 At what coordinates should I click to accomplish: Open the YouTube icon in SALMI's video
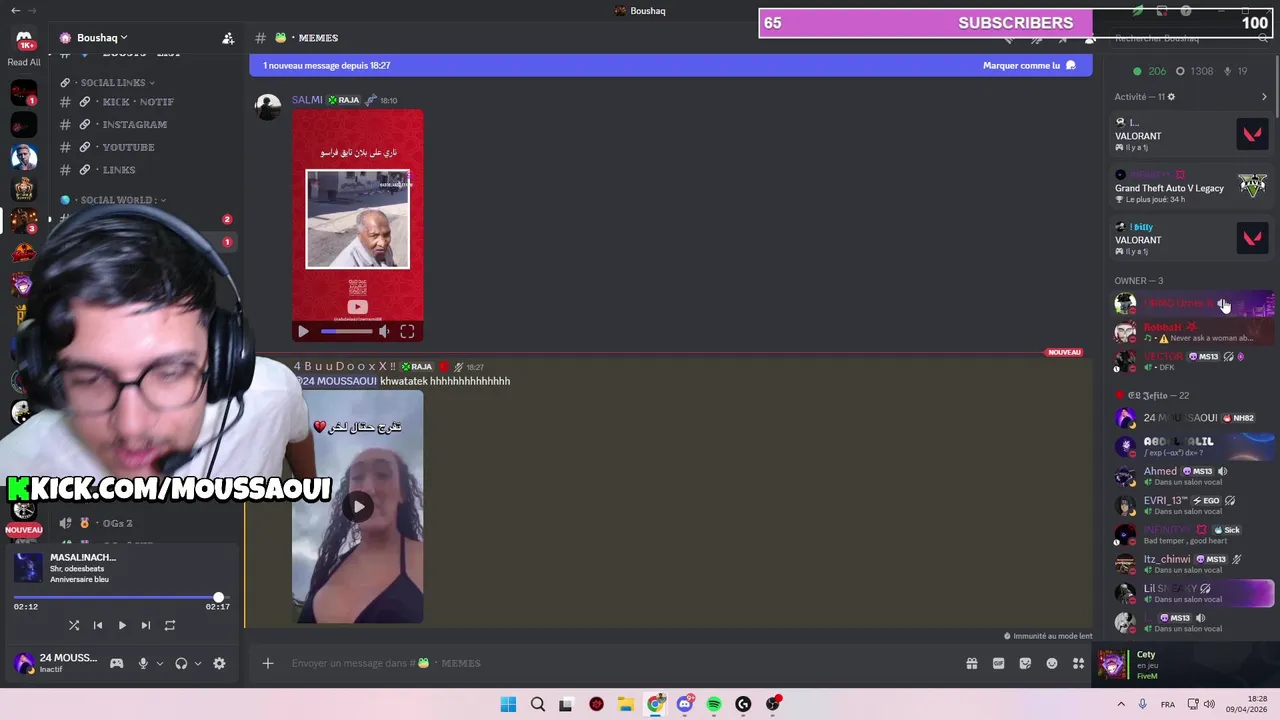357,308
